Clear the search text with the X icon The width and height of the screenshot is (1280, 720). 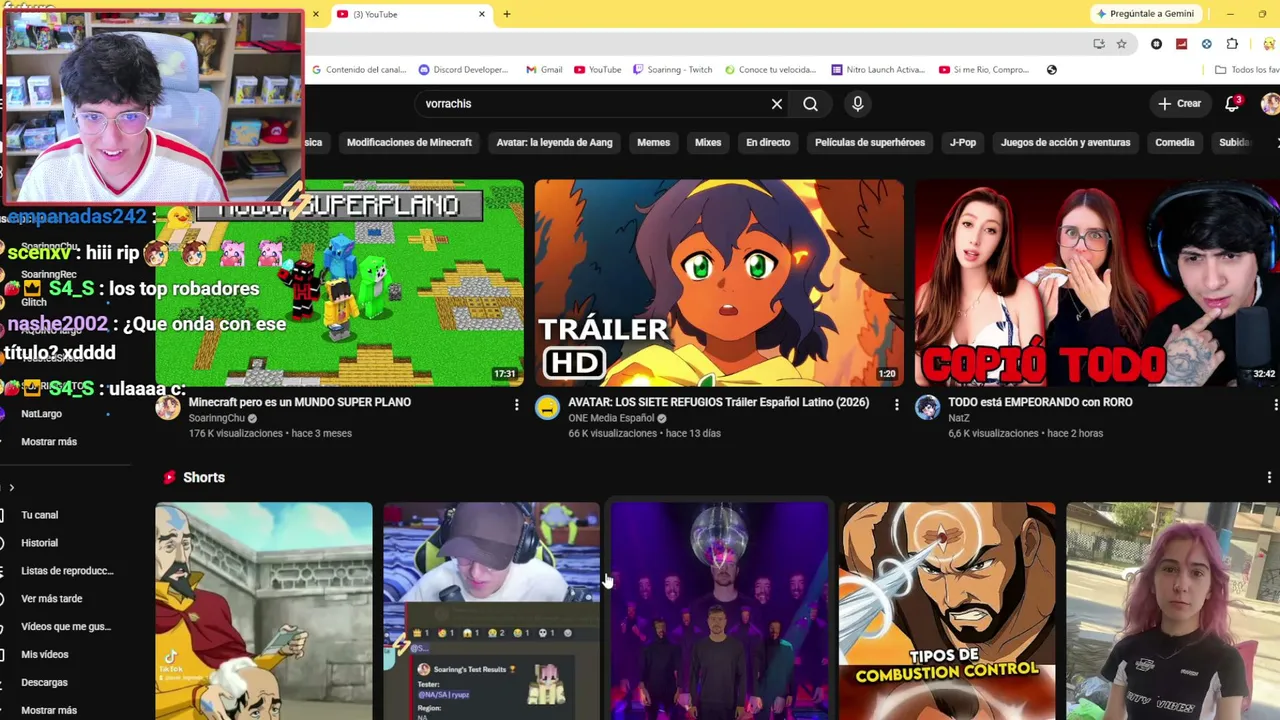coord(777,104)
